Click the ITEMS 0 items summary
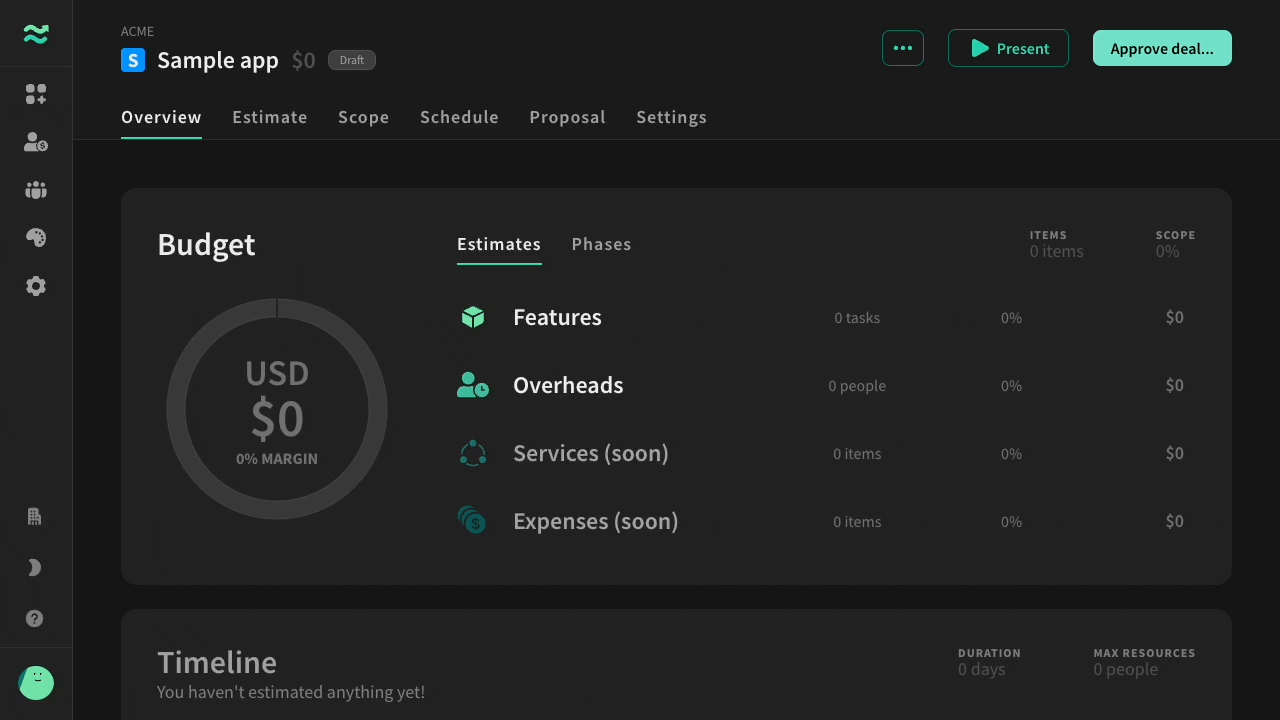1280x720 pixels. click(1057, 244)
